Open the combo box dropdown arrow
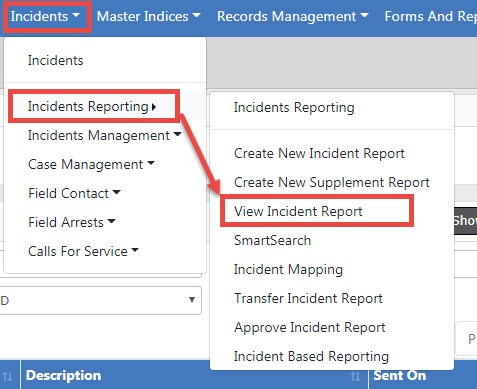This screenshot has width=477, height=389. coord(192,300)
